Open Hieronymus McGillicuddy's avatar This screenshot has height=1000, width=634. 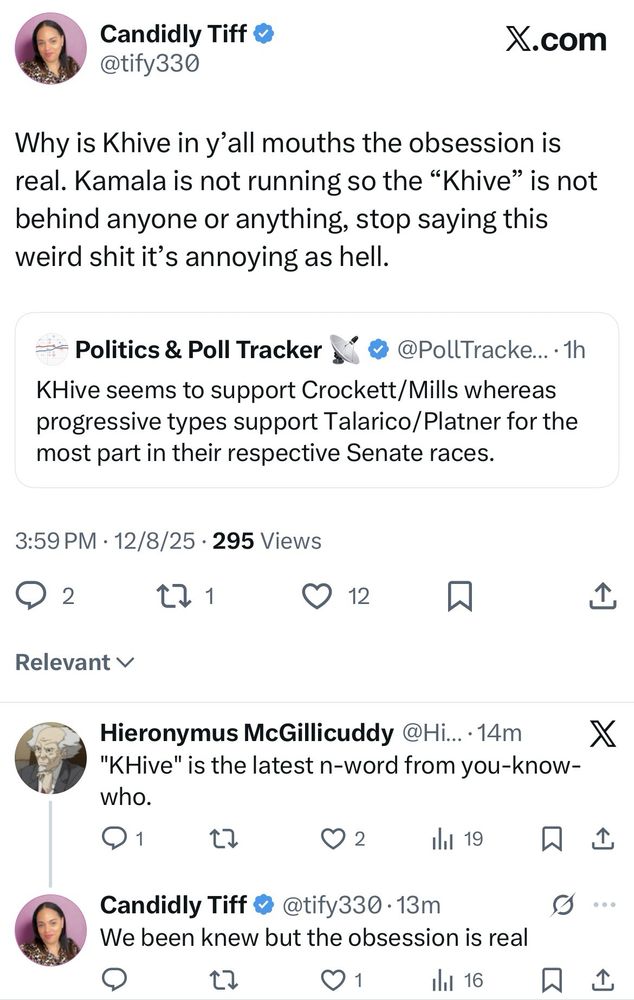click(51, 758)
